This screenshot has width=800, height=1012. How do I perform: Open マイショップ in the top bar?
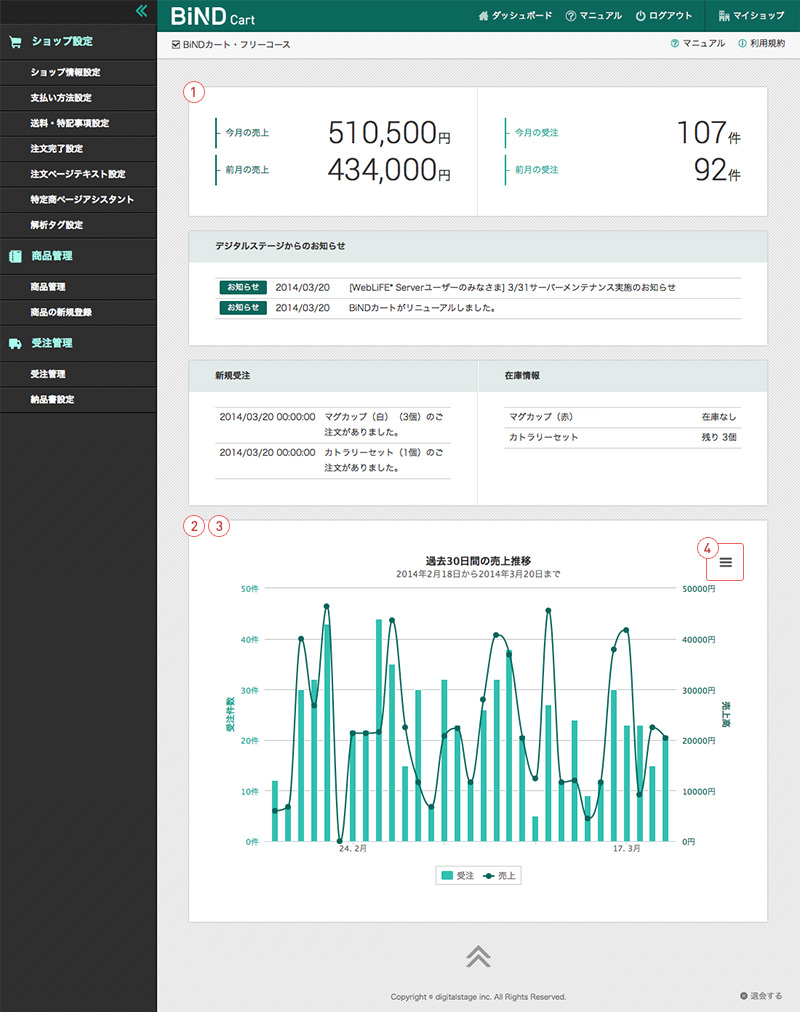click(x=752, y=16)
